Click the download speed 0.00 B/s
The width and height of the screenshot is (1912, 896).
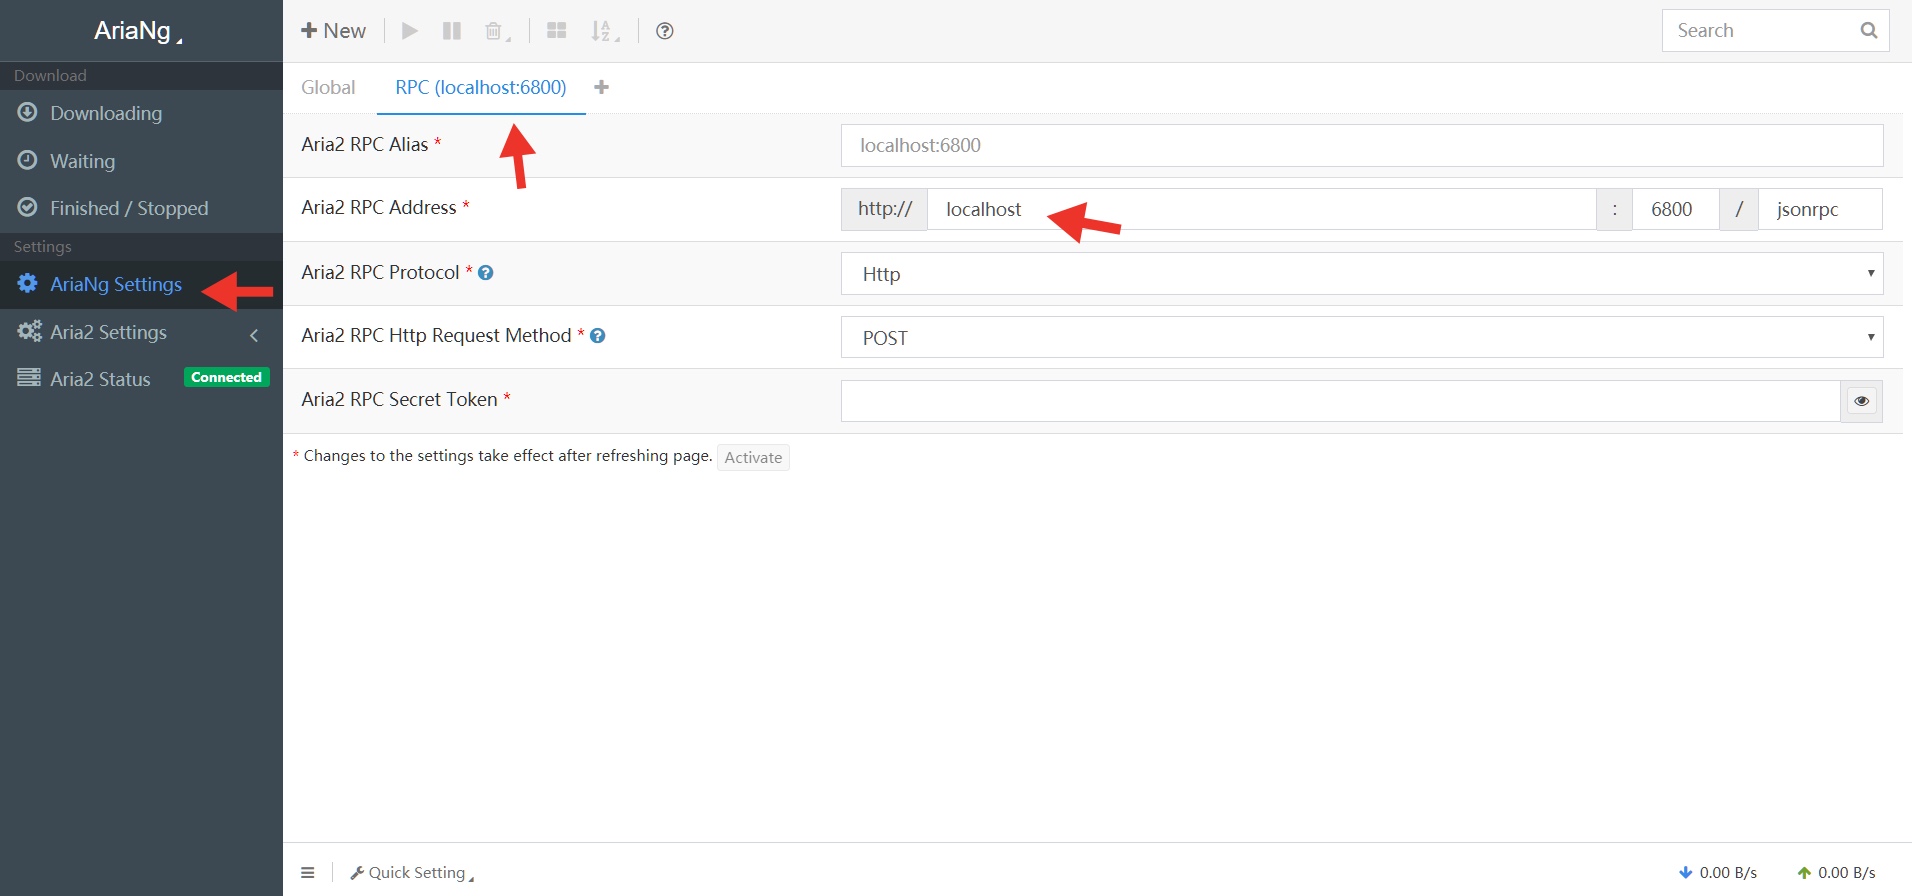1718,873
